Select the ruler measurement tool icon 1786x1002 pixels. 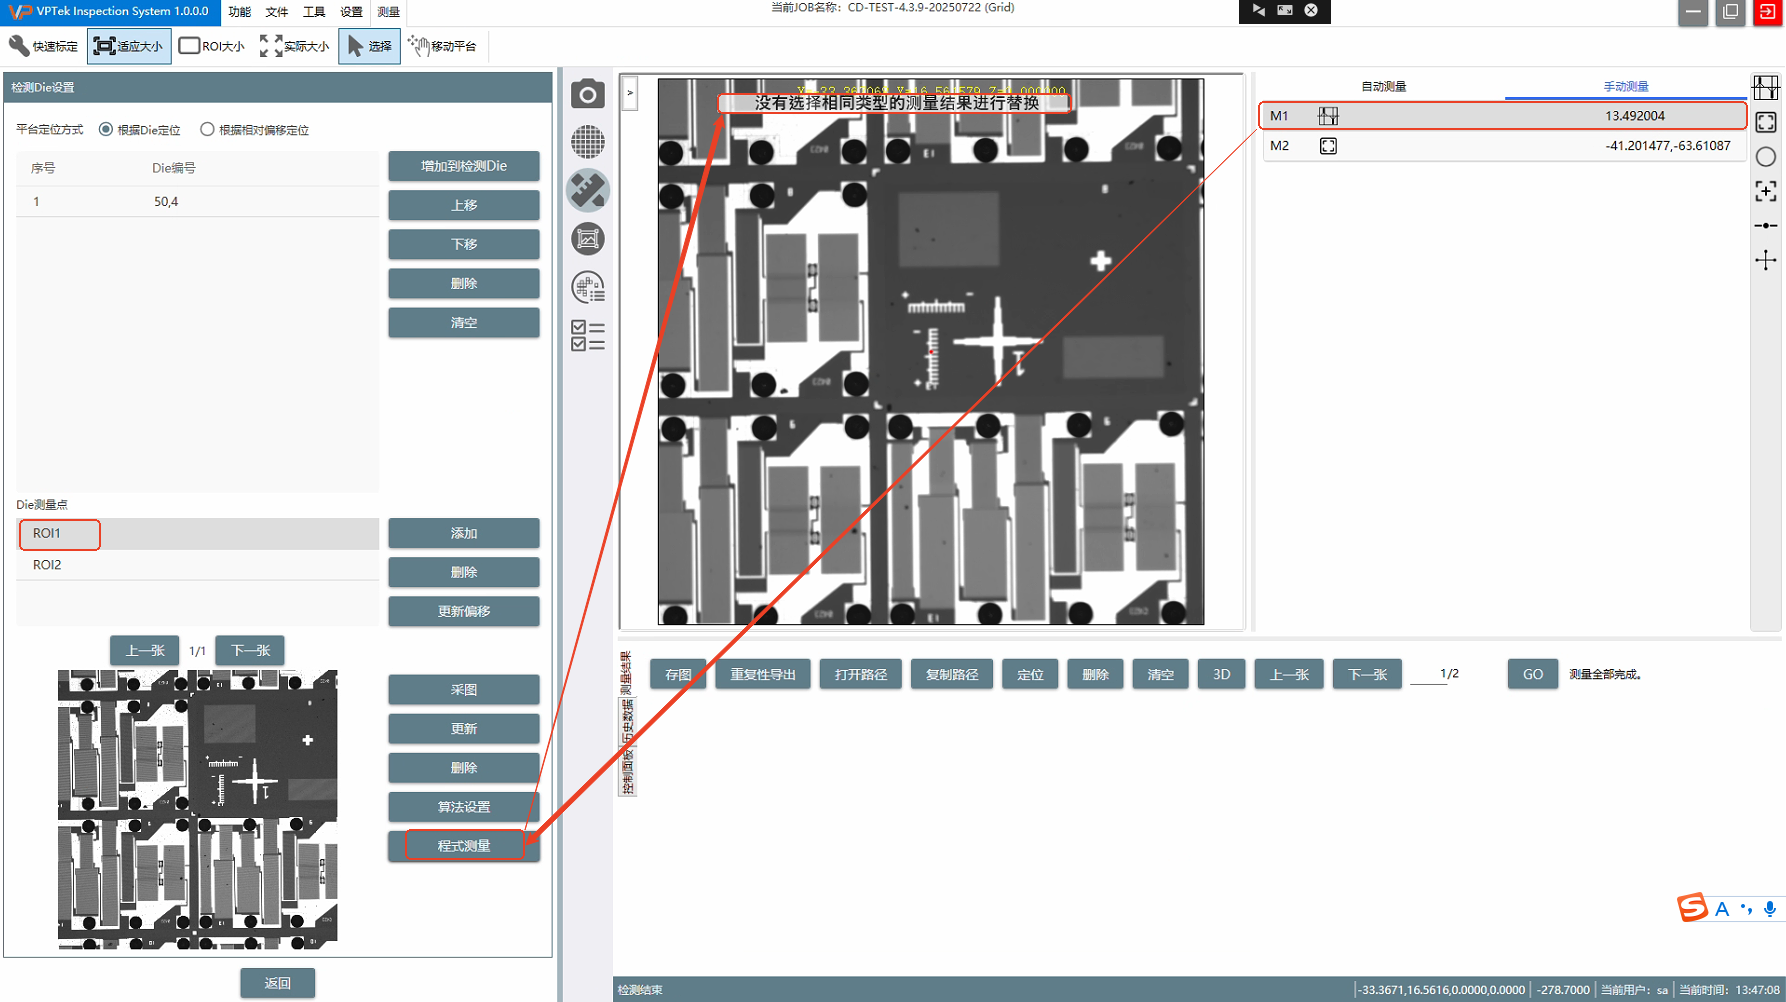pyautogui.click(x=588, y=190)
